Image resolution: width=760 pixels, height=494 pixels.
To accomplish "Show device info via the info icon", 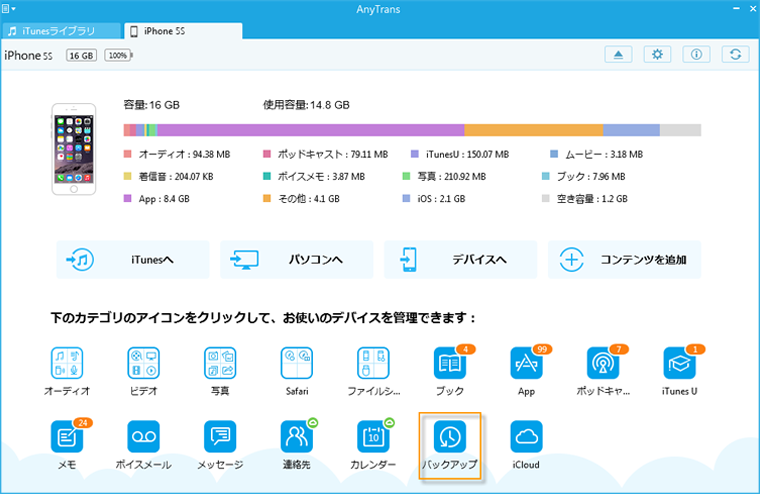I will pyautogui.click(x=697, y=54).
